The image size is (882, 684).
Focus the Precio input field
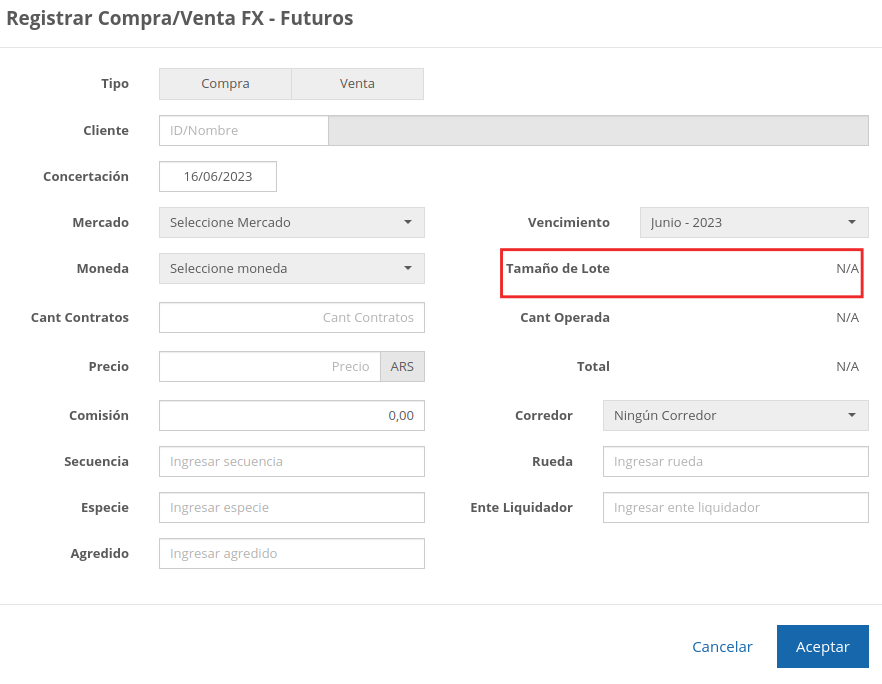(269, 367)
